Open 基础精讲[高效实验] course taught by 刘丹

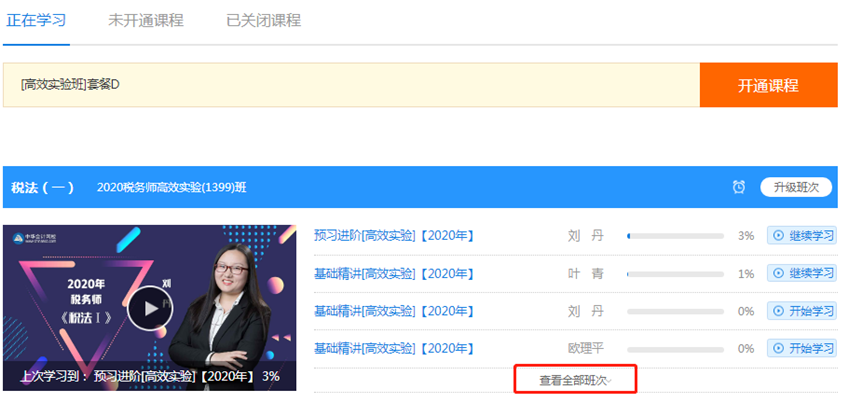pyautogui.click(x=394, y=311)
